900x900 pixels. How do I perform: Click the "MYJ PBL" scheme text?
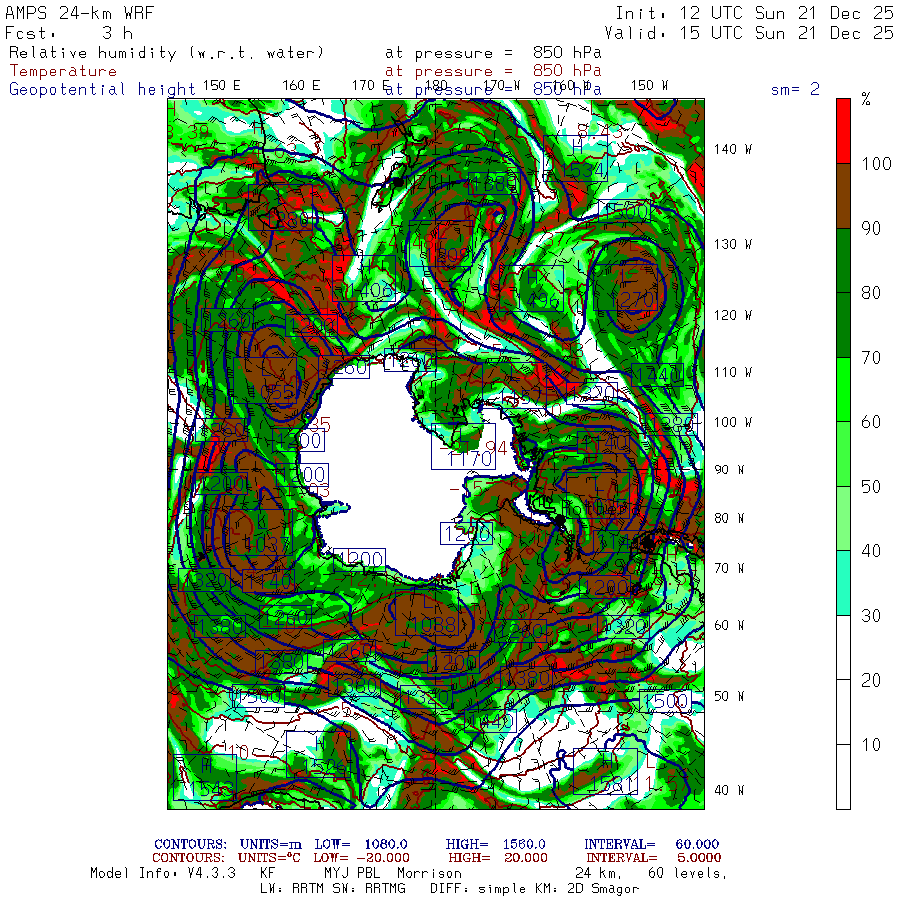352,873
